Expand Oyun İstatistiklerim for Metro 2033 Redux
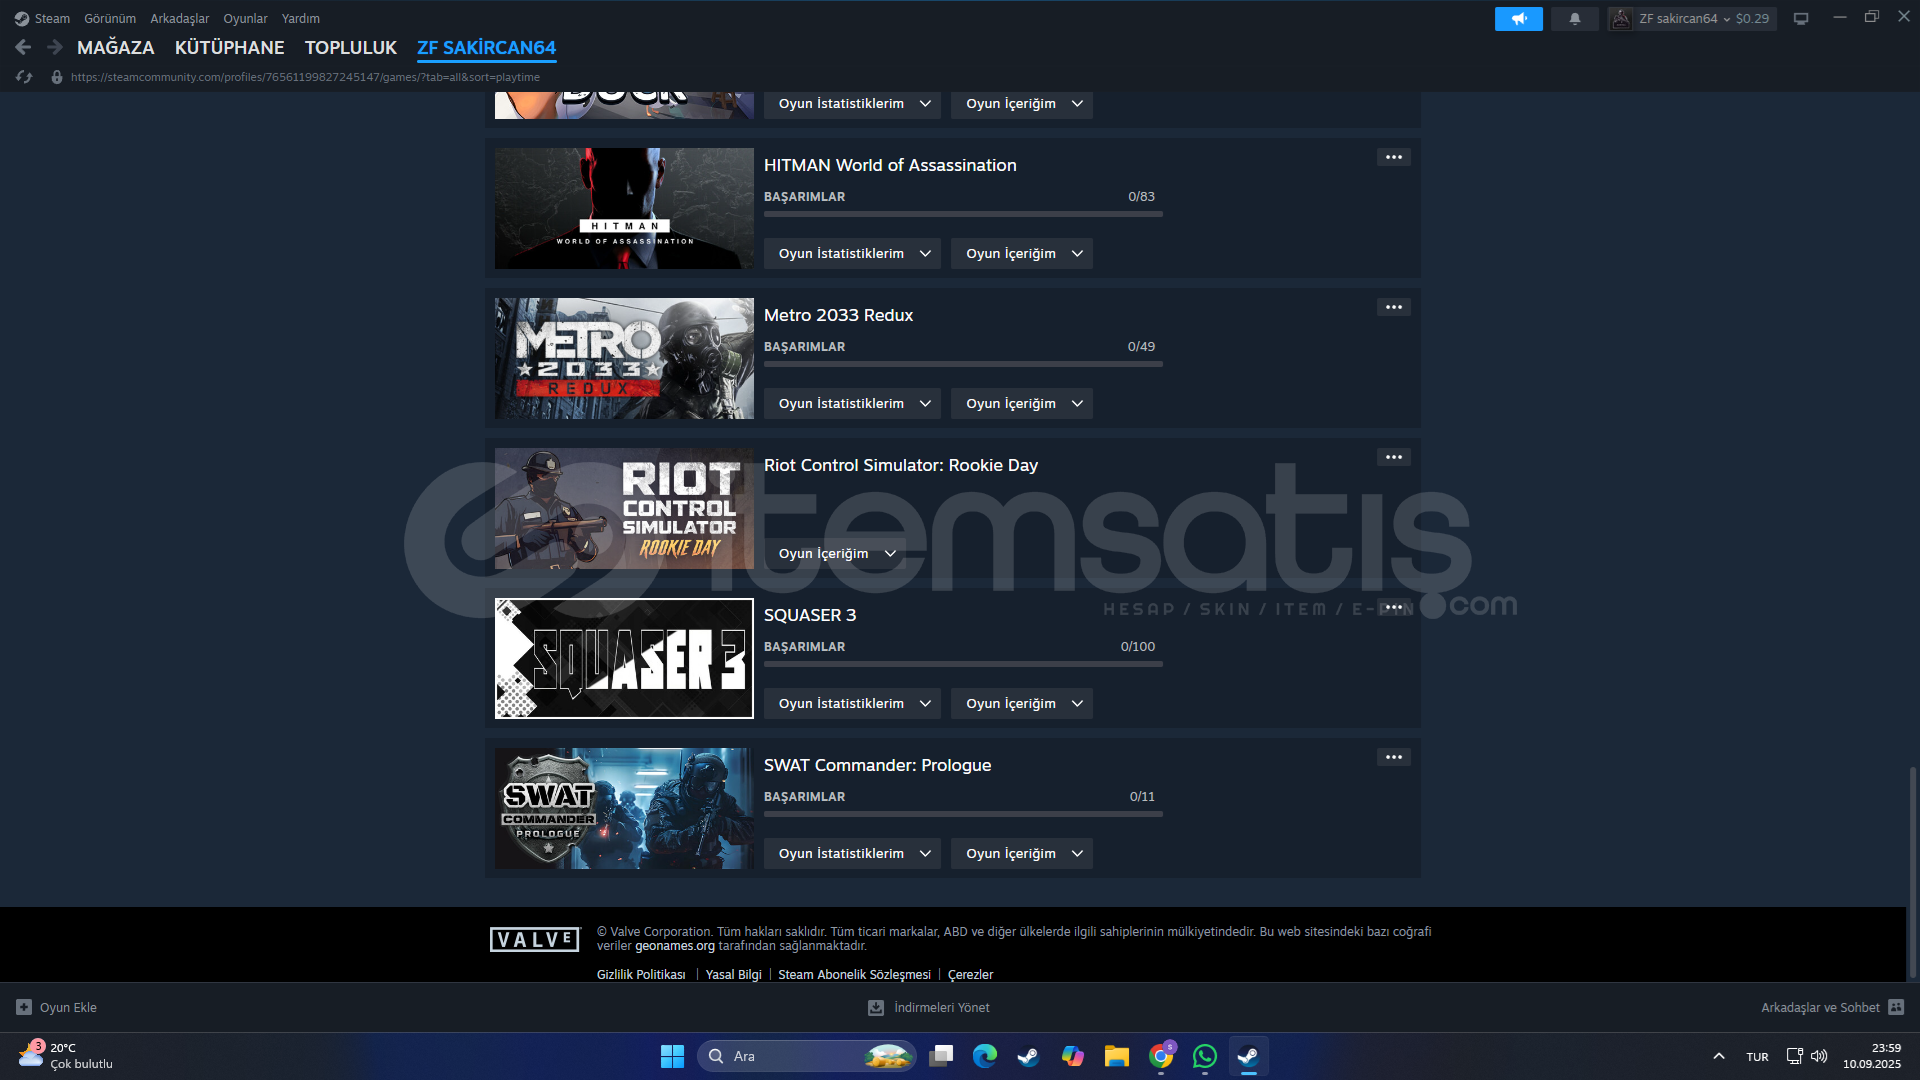 pyautogui.click(x=852, y=403)
